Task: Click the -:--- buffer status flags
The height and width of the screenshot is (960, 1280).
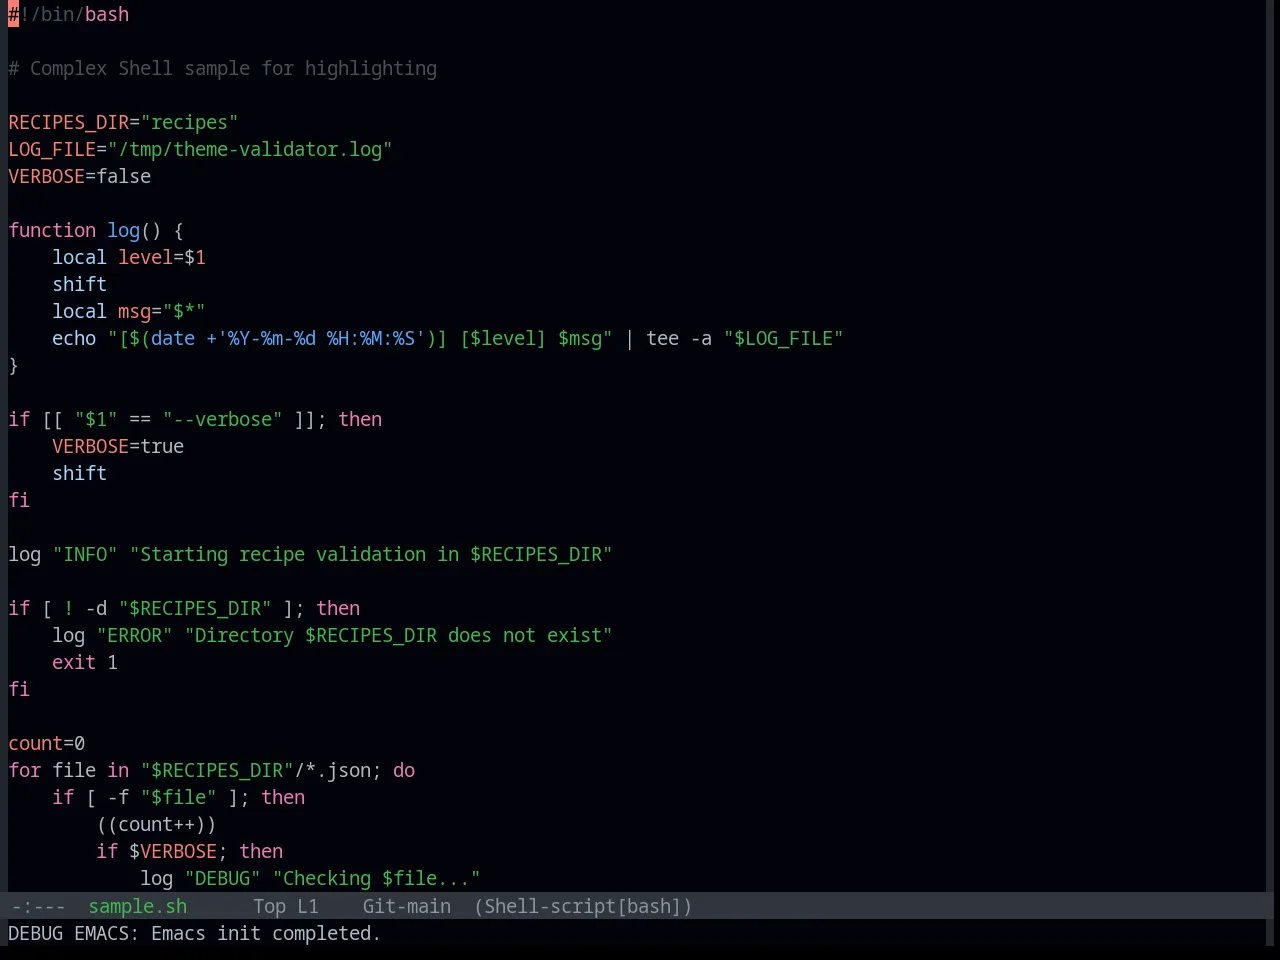Action: (x=38, y=906)
